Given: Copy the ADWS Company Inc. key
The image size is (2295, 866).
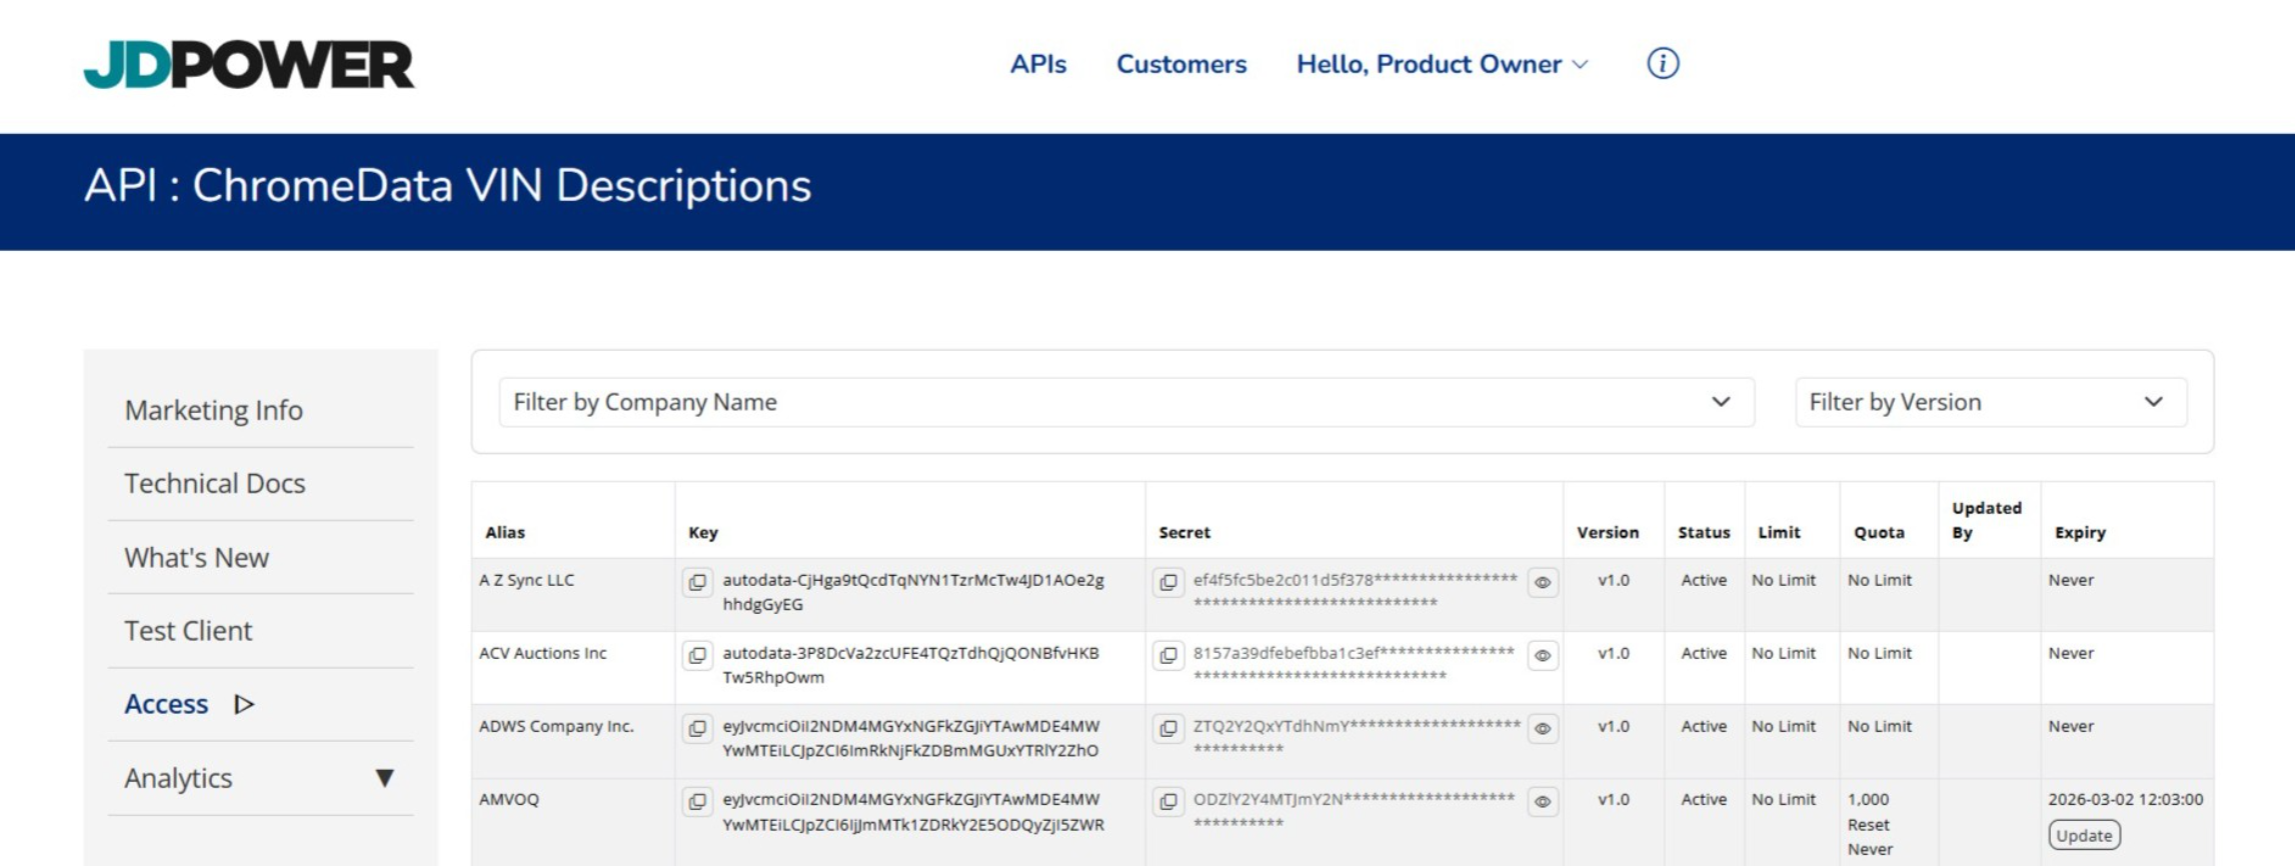Looking at the screenshot, I should coord(697,728).
